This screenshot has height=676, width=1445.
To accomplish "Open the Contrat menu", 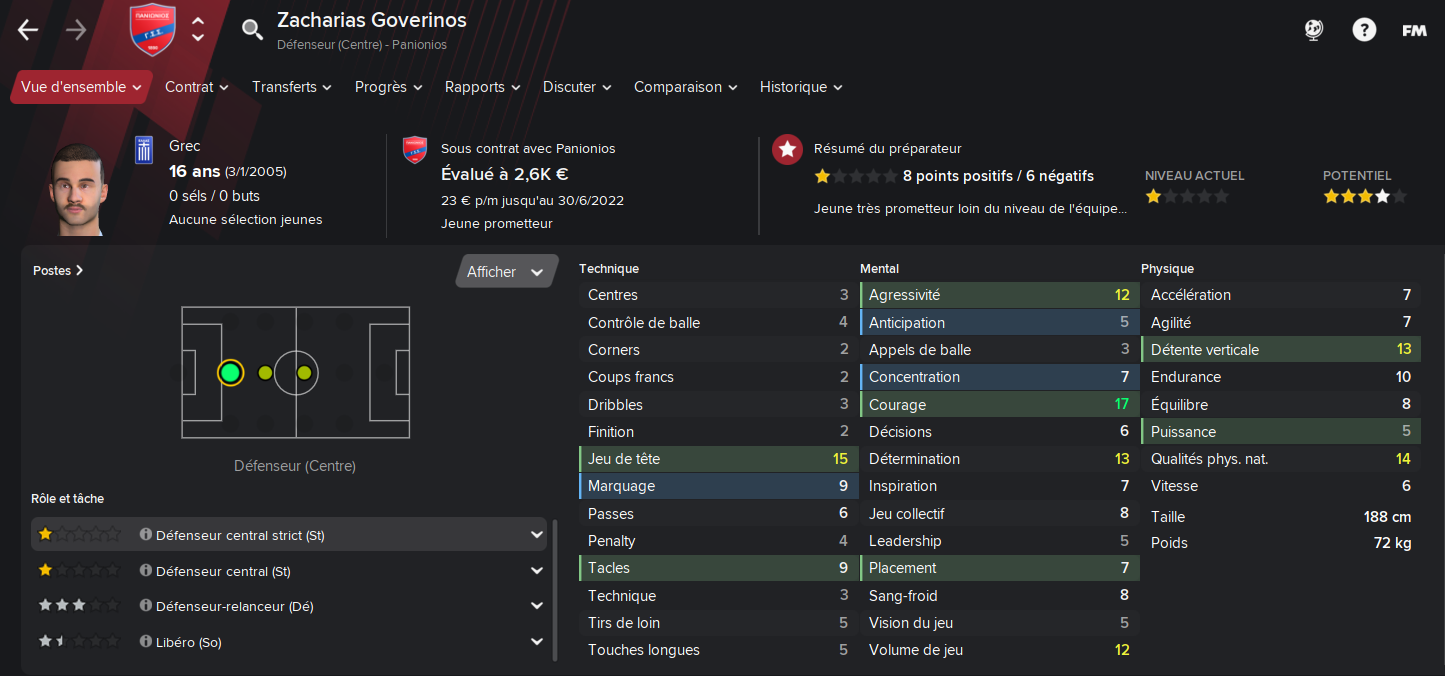I will pyautogui.click(x=196, y=87).
